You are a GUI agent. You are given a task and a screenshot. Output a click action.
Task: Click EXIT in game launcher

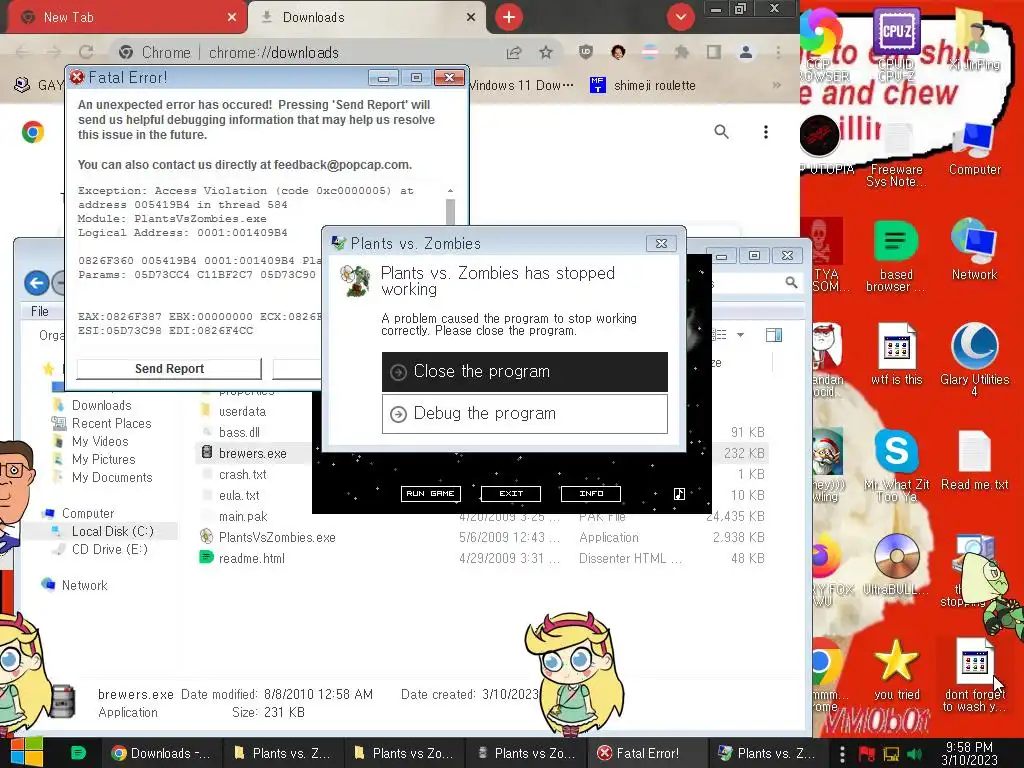[x=511, y=494]
